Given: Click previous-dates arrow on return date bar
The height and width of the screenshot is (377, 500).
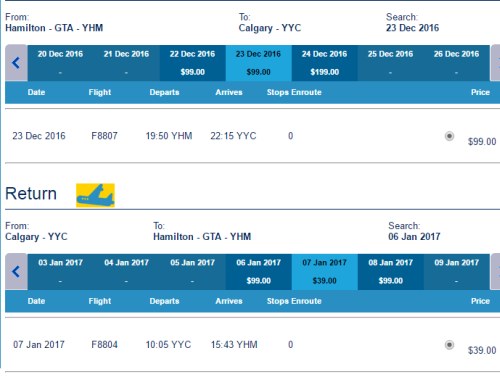Looking at the screenshot, I should pyautogui.click(x=16, y=272).
